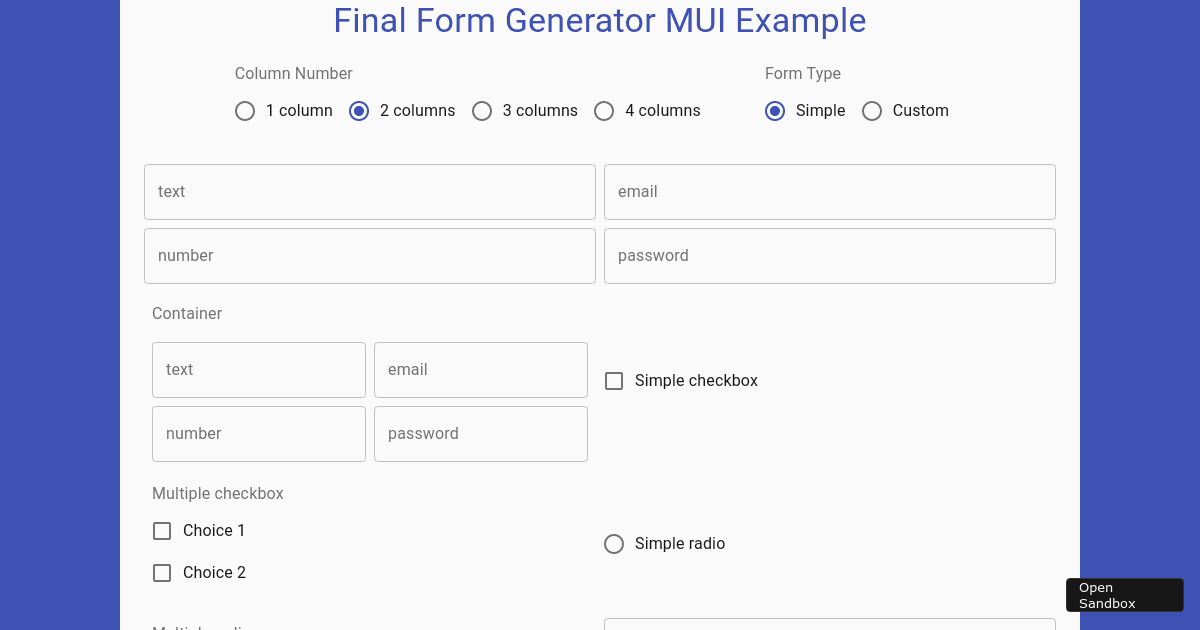The width and height of the screenshot is (1200, 630).
Task: Toggle the Simple checkbox
Action: [614, 380]
